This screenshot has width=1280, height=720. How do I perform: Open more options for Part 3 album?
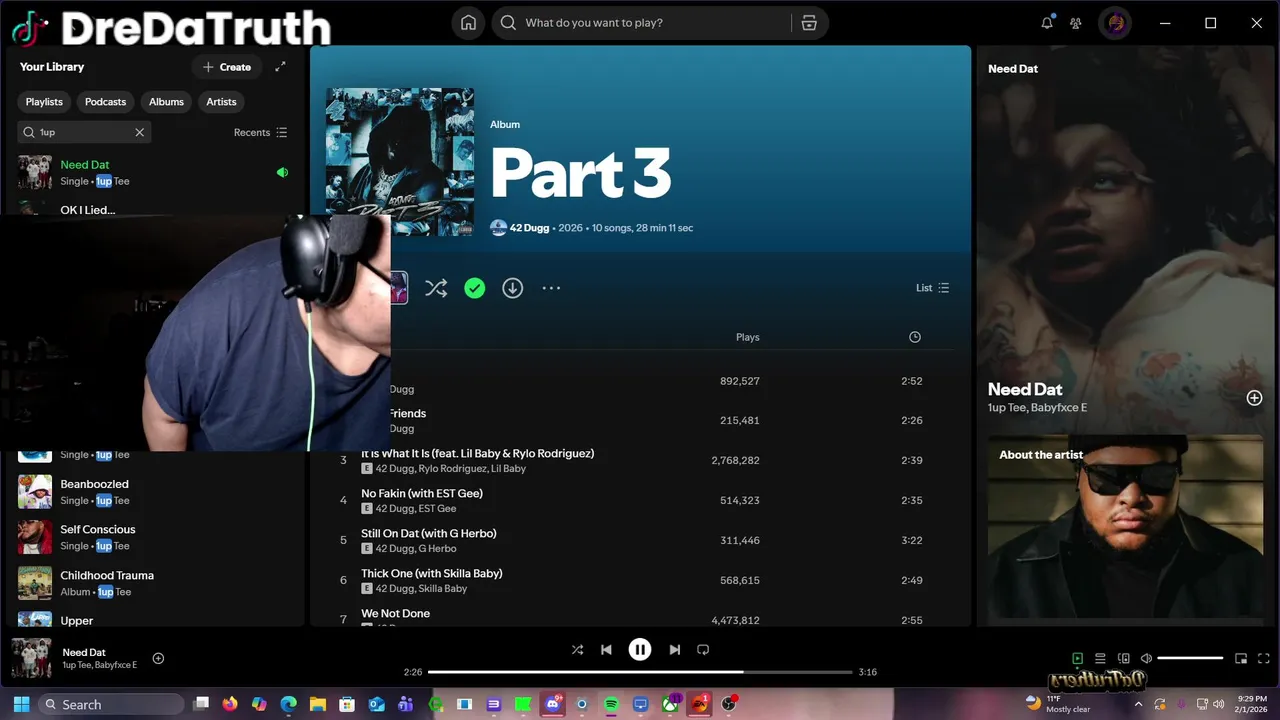tap(551, 288)
